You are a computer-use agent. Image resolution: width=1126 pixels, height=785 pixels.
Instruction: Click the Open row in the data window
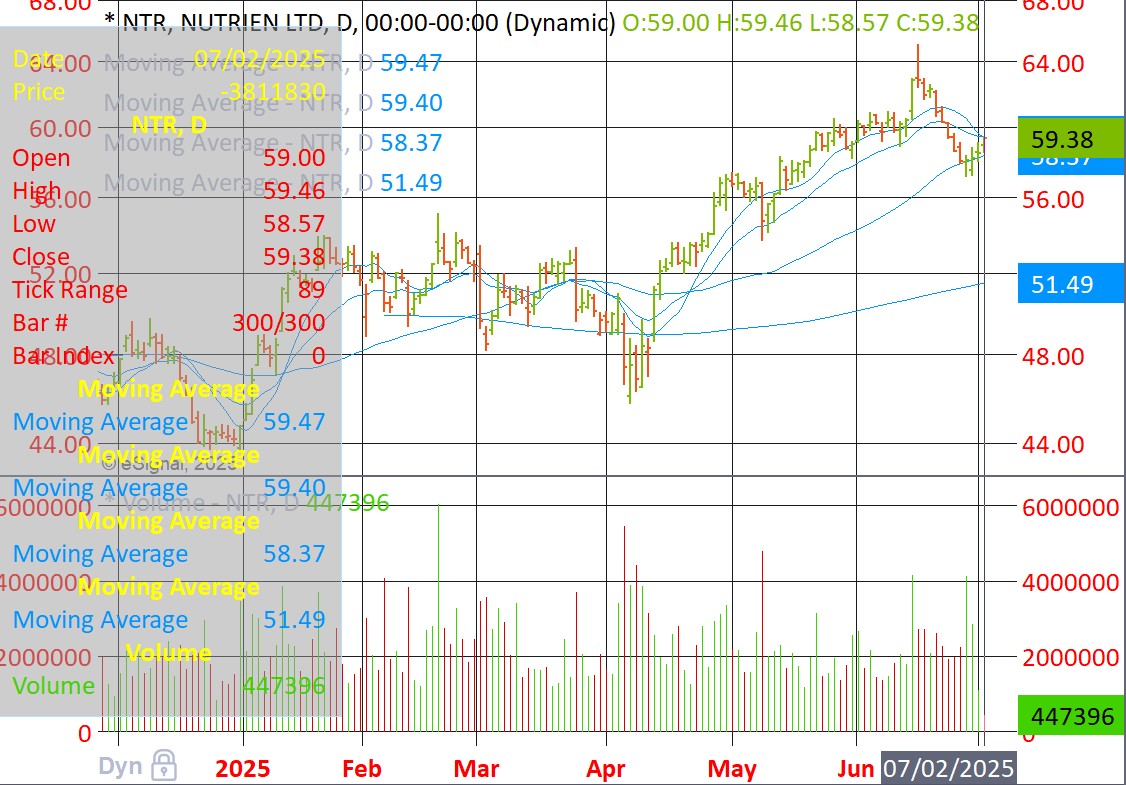(169, 157)
